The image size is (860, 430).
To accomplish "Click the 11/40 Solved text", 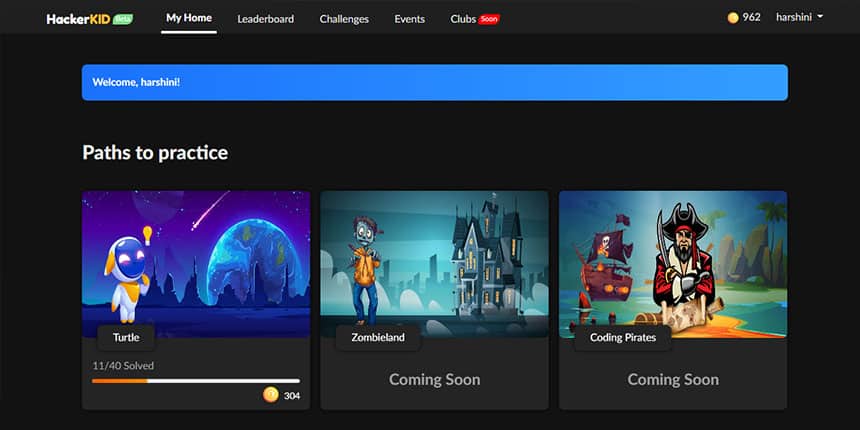I will pyautogui.click(x=123, y=366).
